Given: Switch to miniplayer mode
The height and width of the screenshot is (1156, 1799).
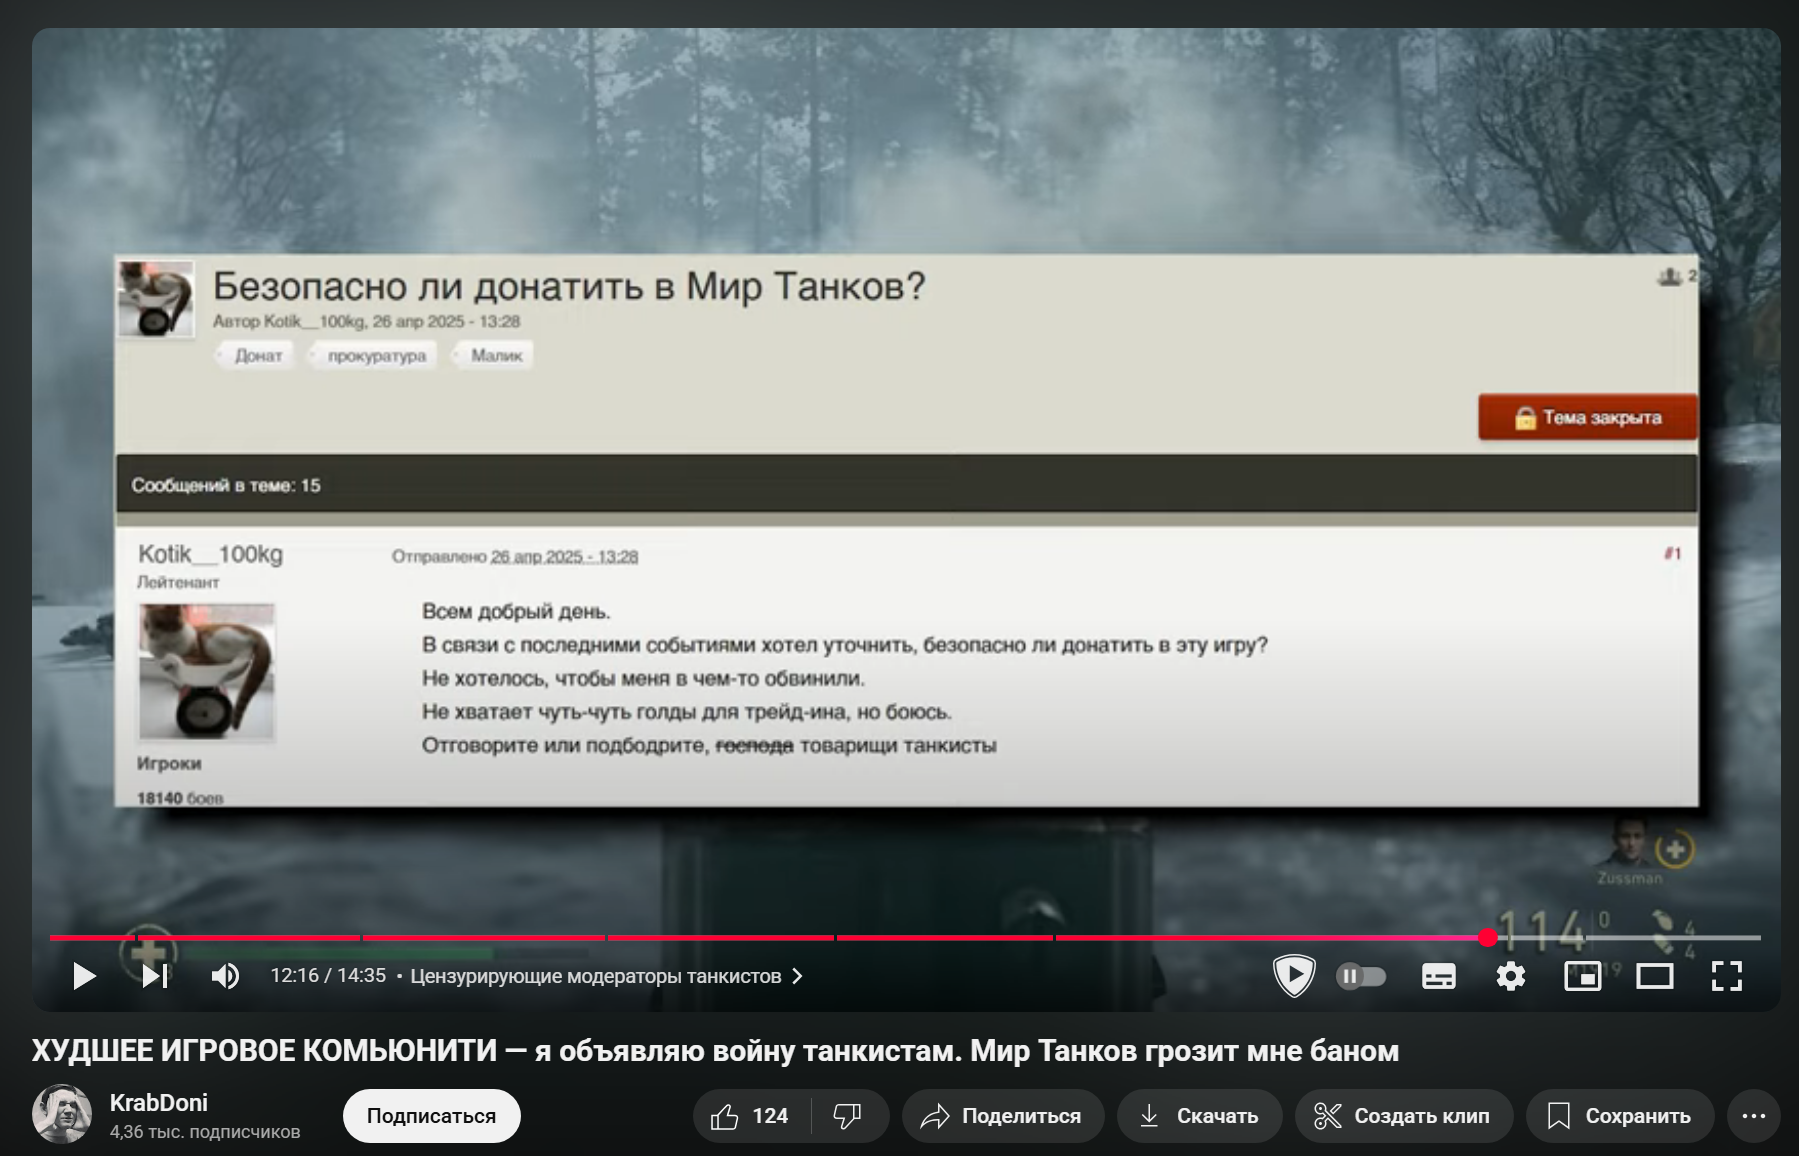Looking at the screenshot, I should (1582, 976).
